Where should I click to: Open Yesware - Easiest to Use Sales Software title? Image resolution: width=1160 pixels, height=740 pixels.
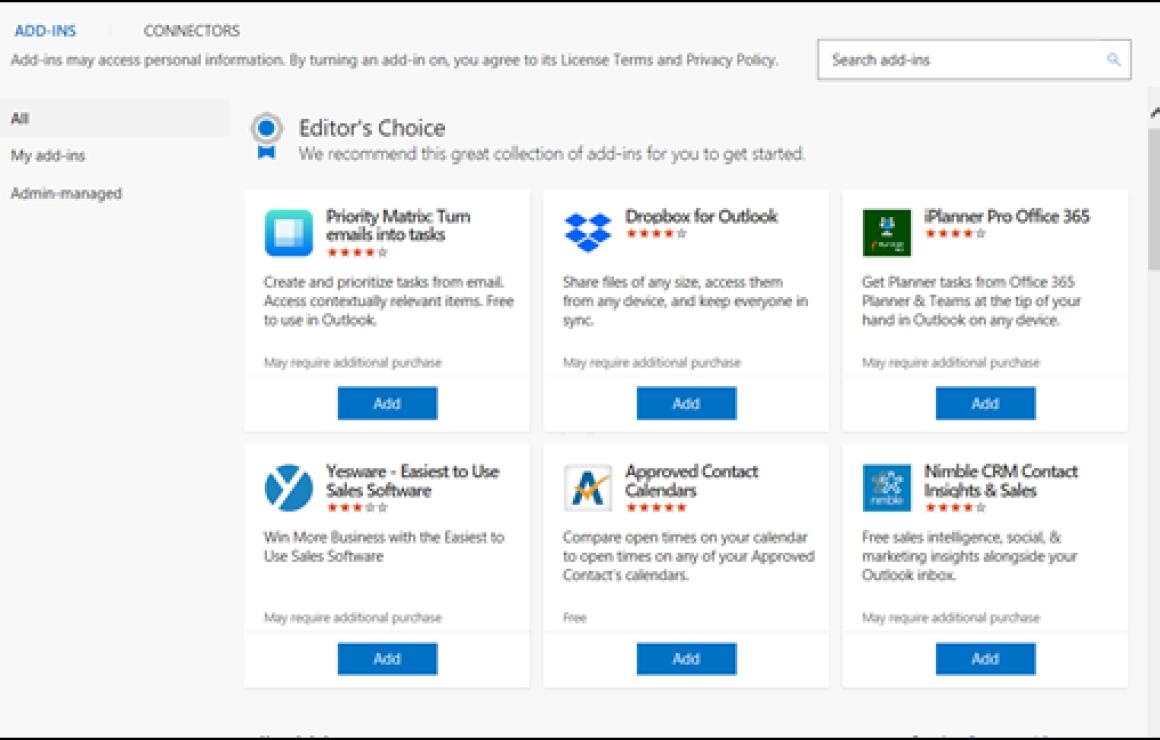(x=413, y=480)
